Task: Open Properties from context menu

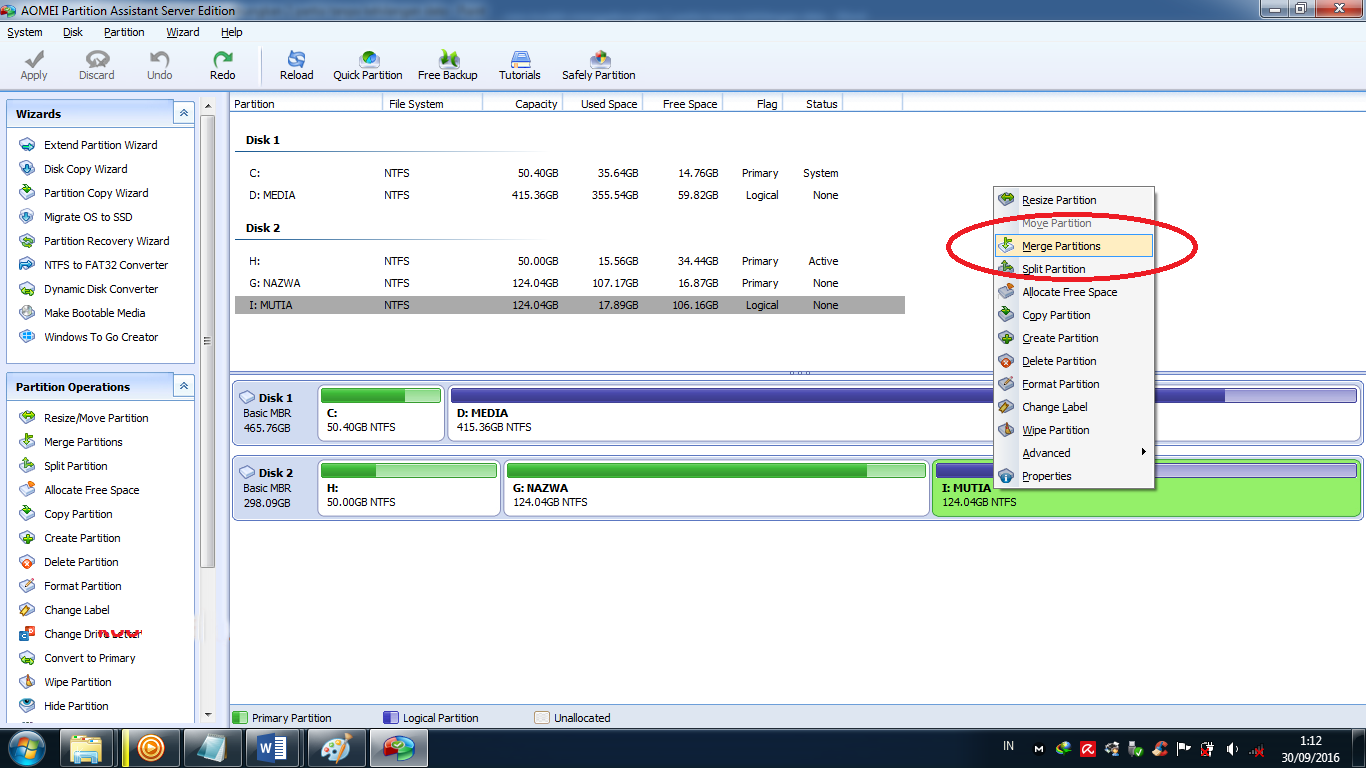Action: (1075, 476)
